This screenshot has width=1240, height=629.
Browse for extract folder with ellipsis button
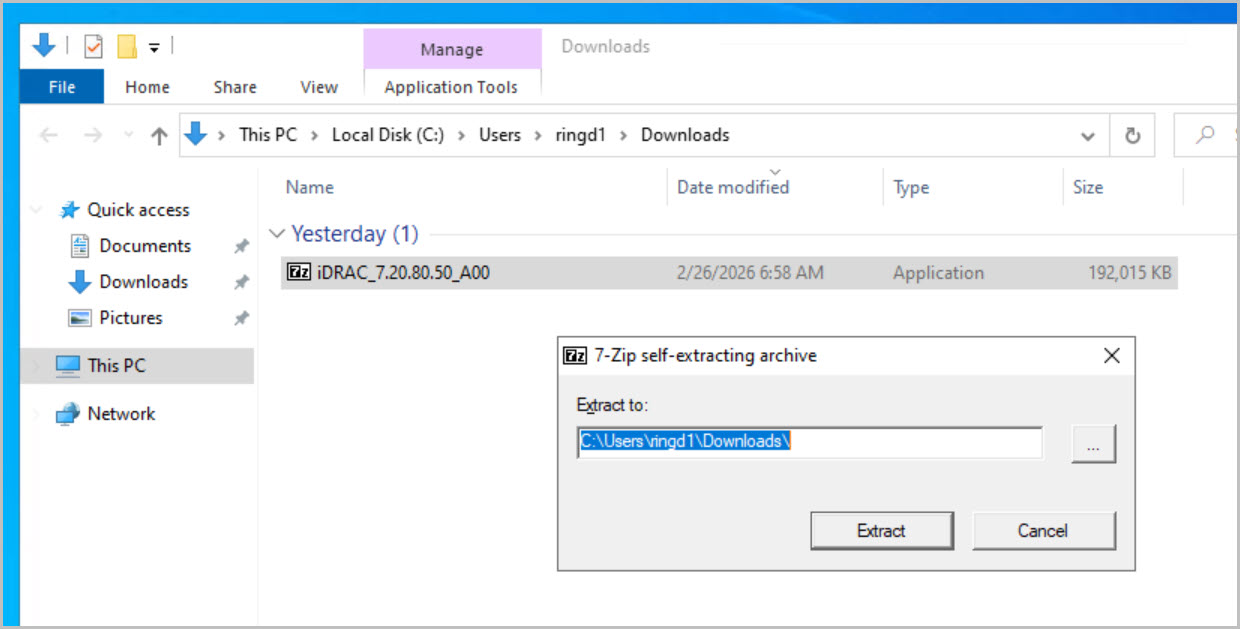click(x=1093, y=443)
